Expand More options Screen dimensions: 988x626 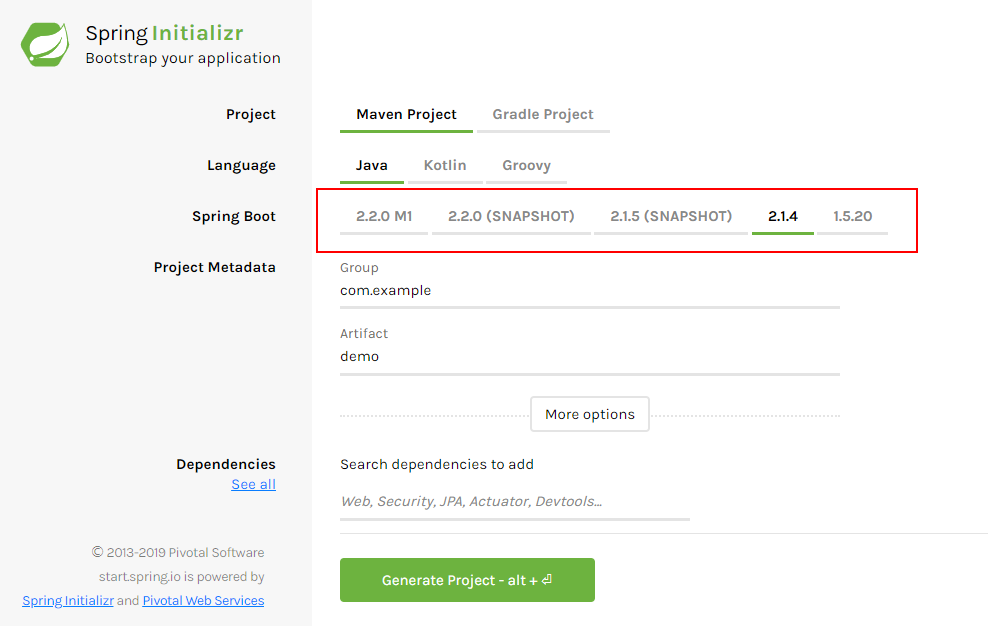(x=590, y=414)
